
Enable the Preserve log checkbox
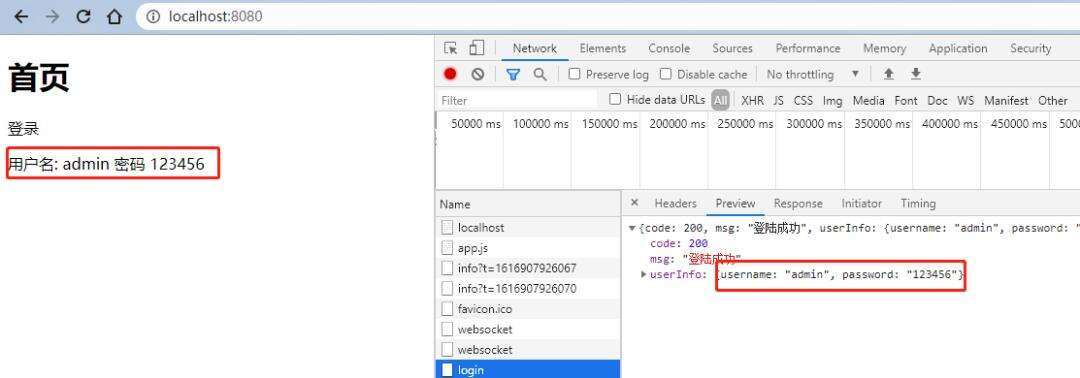(x=574, y=74)
